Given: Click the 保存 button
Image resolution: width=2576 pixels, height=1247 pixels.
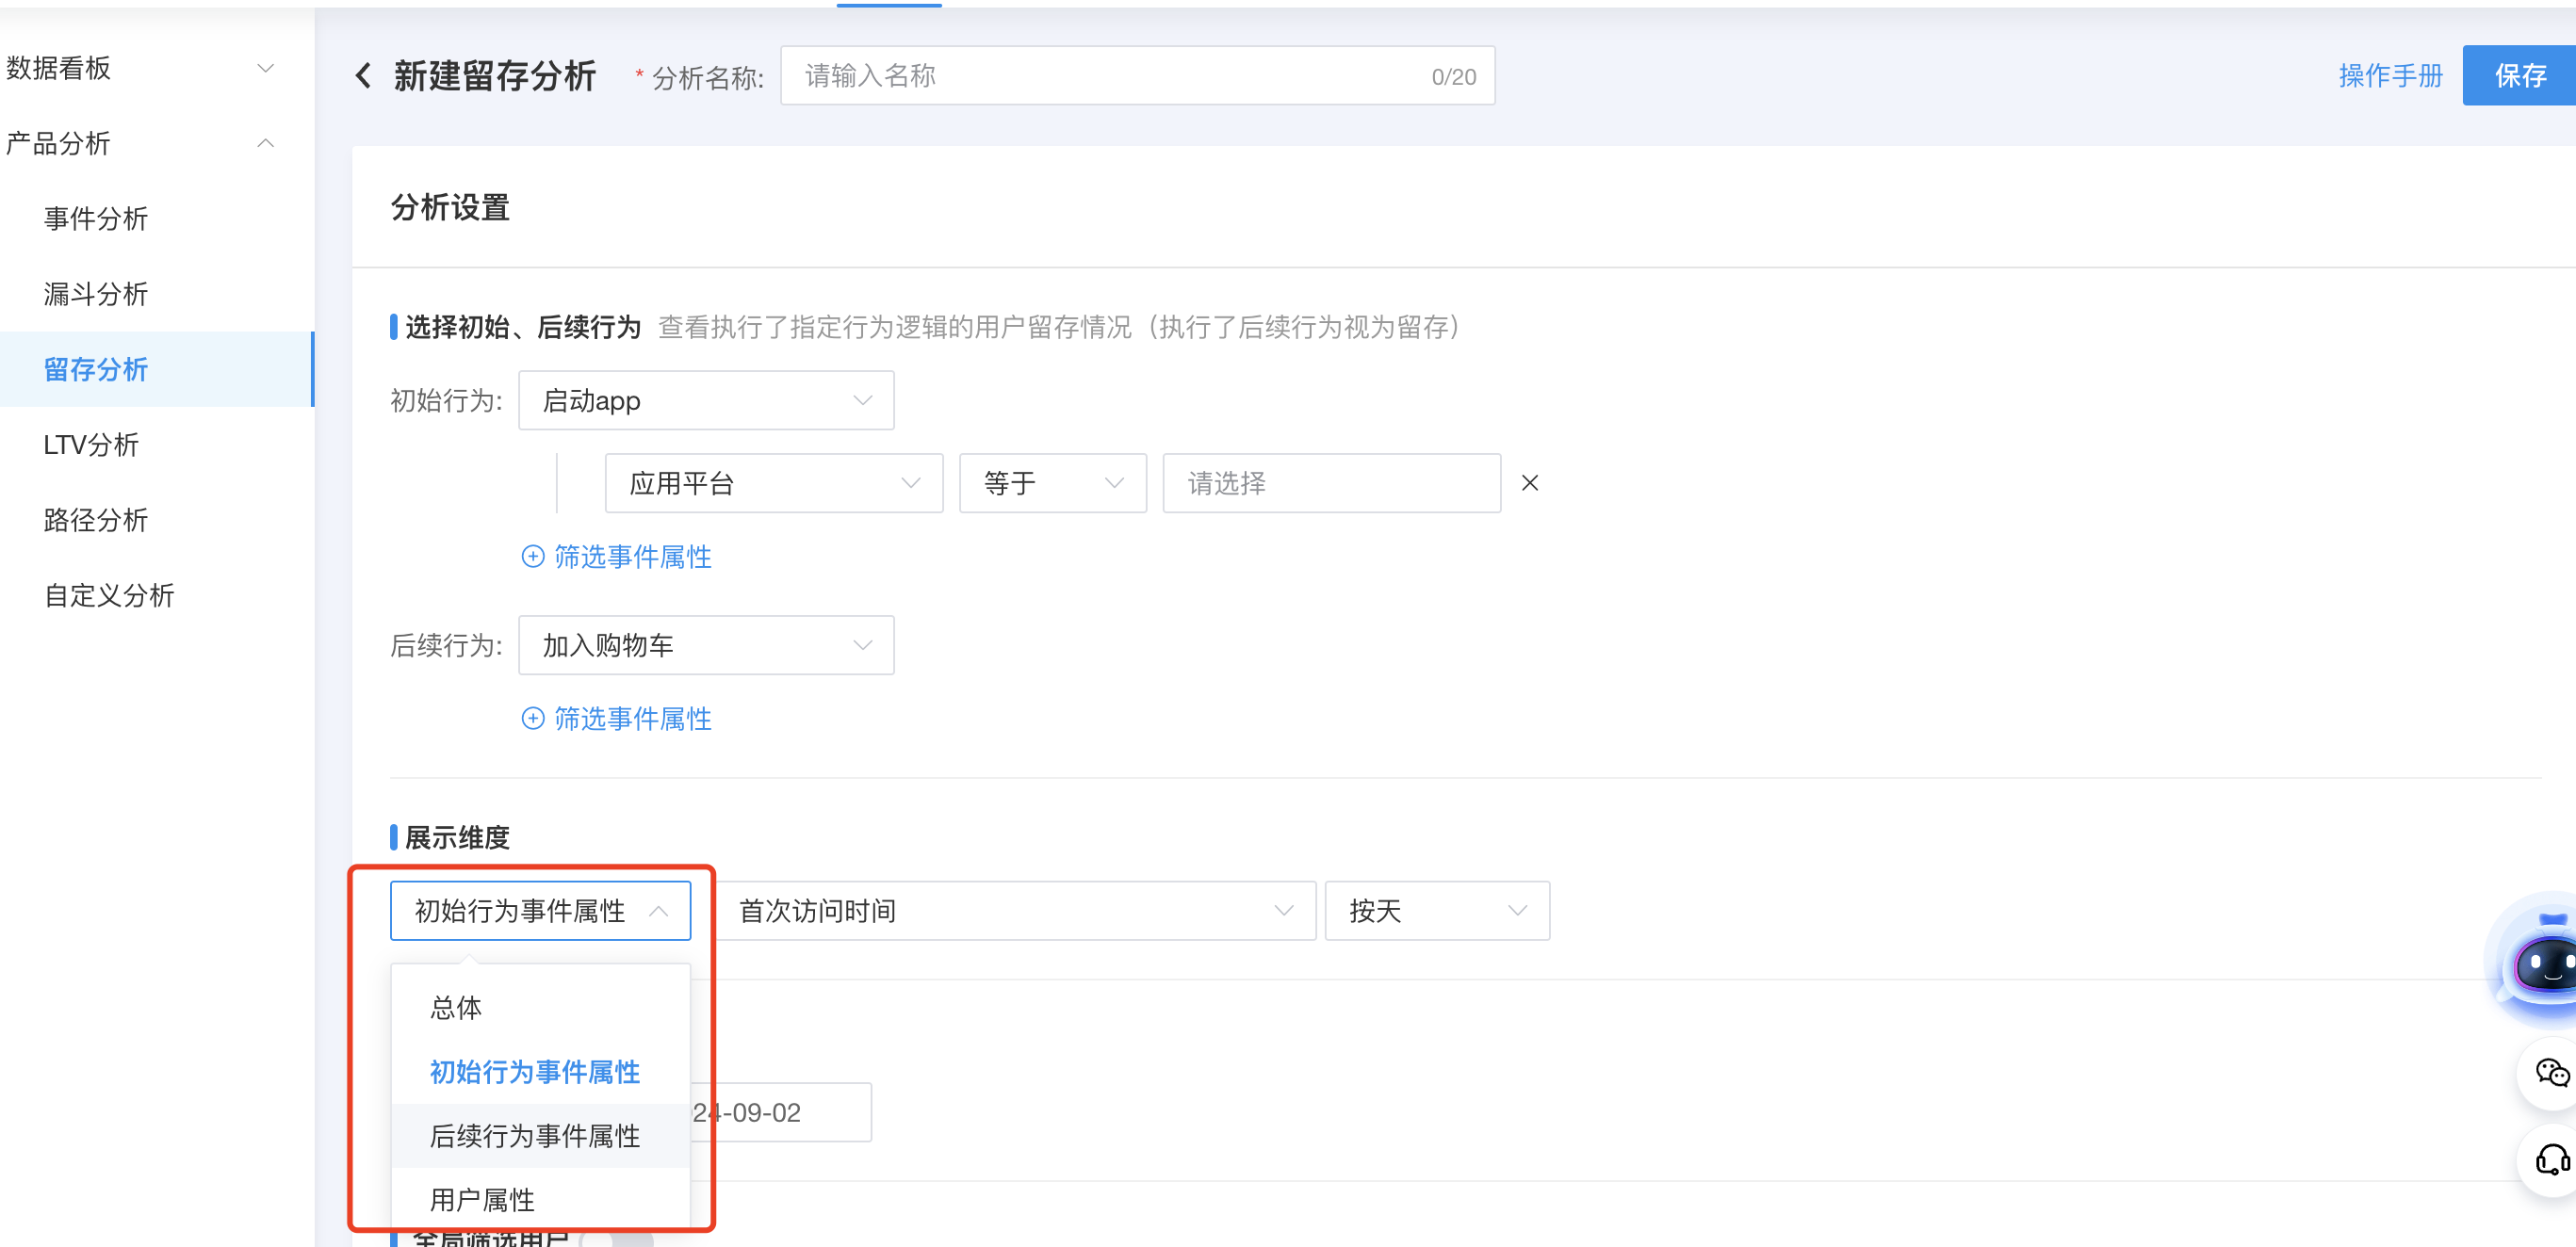Looking at the screenshot, I should click(x=2519, y=76).
